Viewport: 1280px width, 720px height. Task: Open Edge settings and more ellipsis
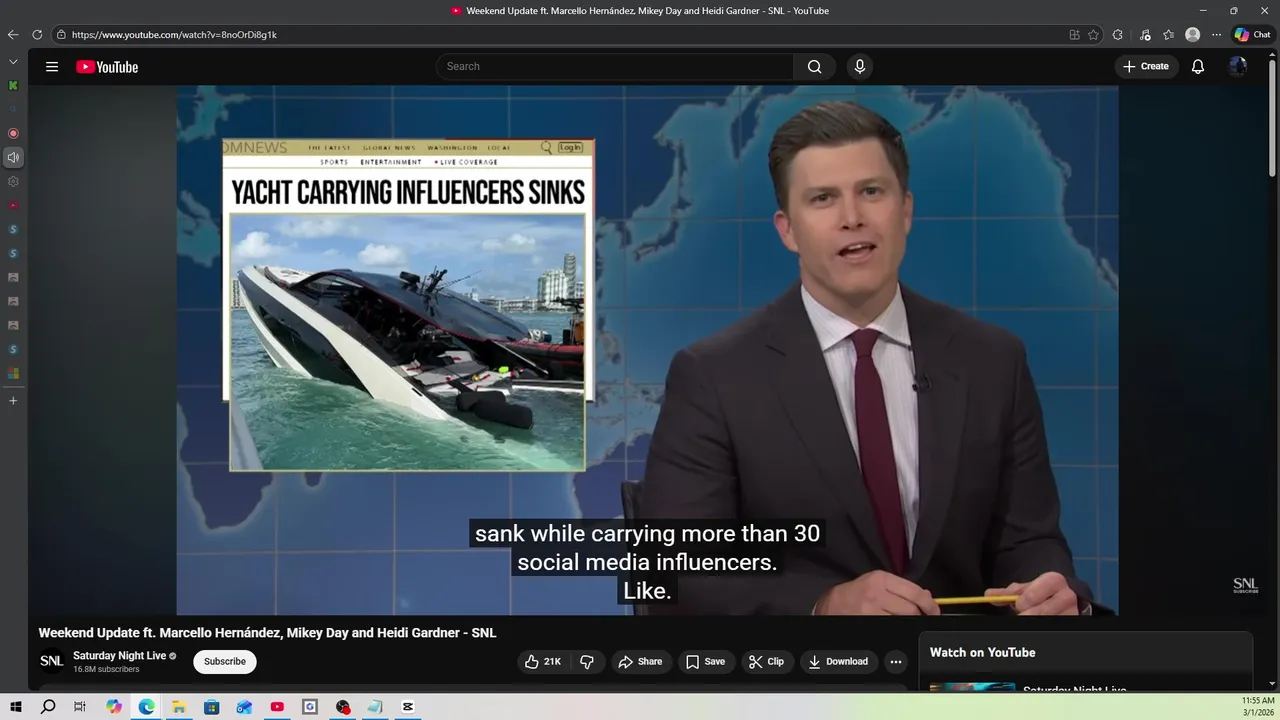(x=1216, y=34)
